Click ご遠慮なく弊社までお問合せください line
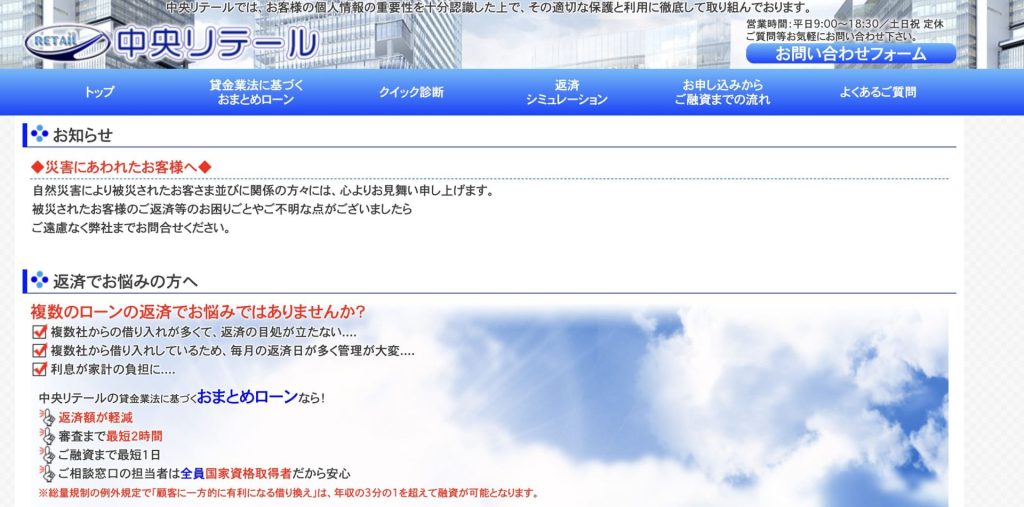1024x507 pixels. pyautogui.click(x=131, y=229)
